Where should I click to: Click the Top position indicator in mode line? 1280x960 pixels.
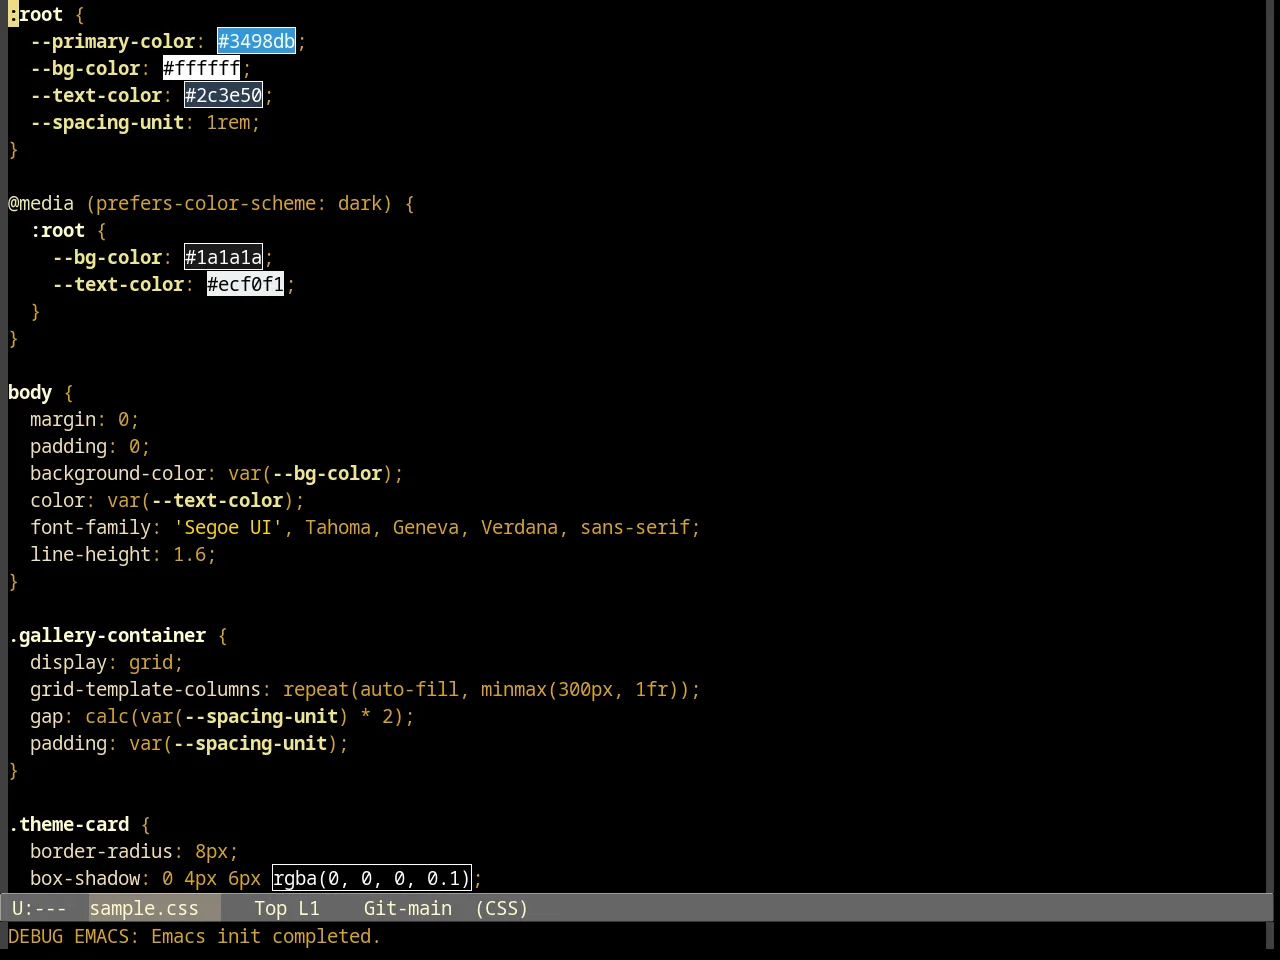(270, 908)
